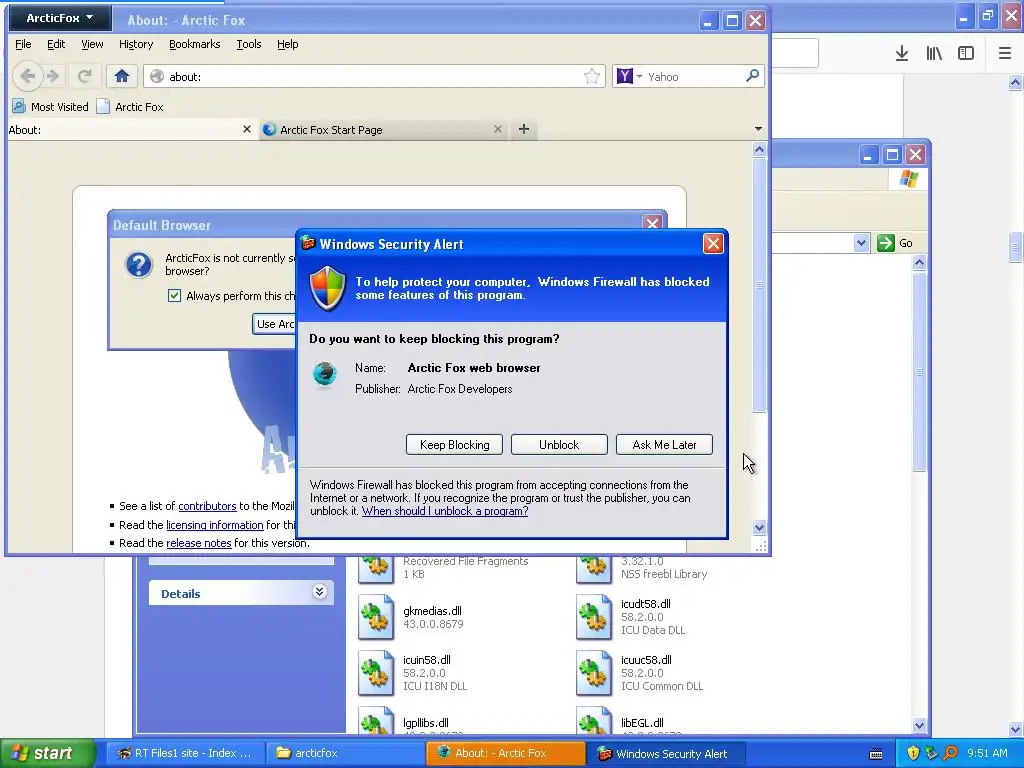This screenshot has width=1024, height=768.
Task: Click the downloads arrow icon in background browser
Action: 902,53
